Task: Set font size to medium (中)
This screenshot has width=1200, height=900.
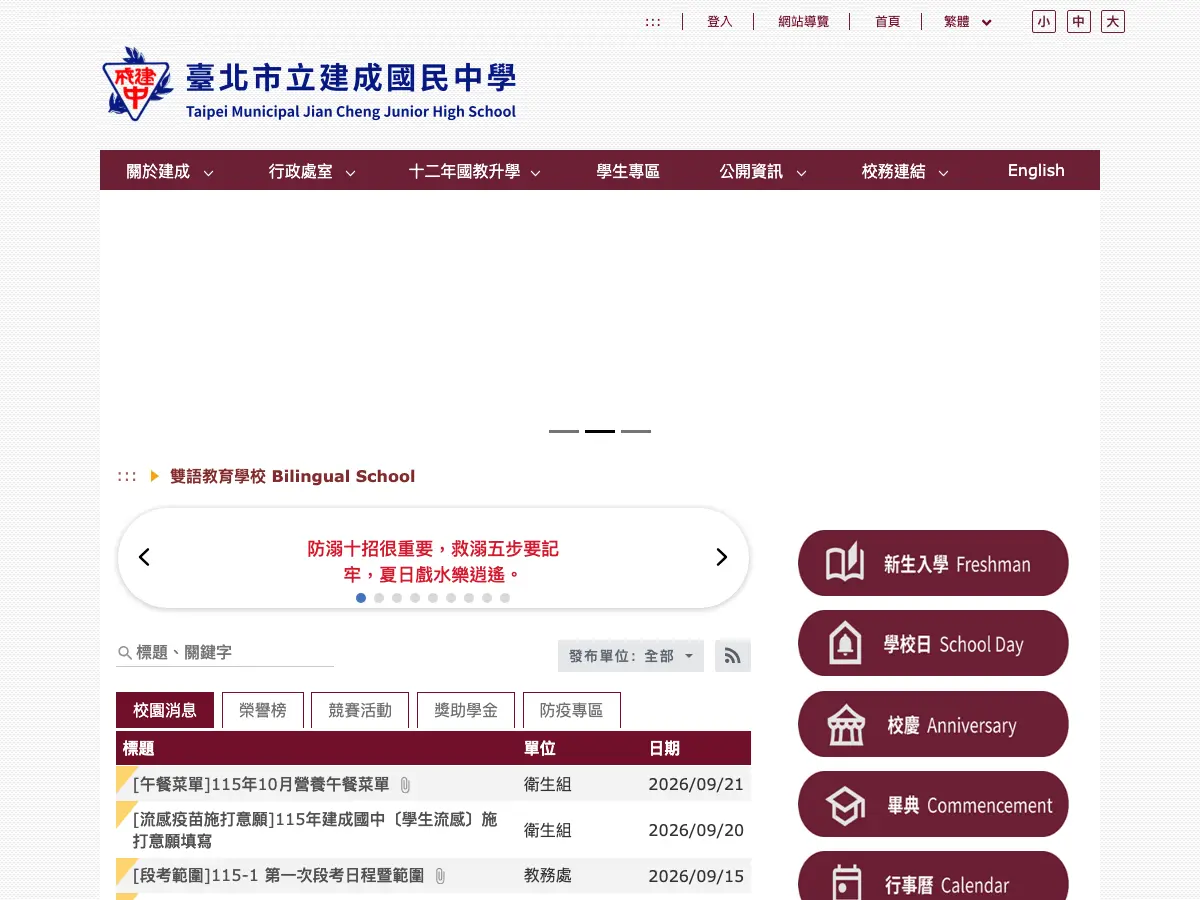Action: pyautogui.click(x=1079, y=22)
